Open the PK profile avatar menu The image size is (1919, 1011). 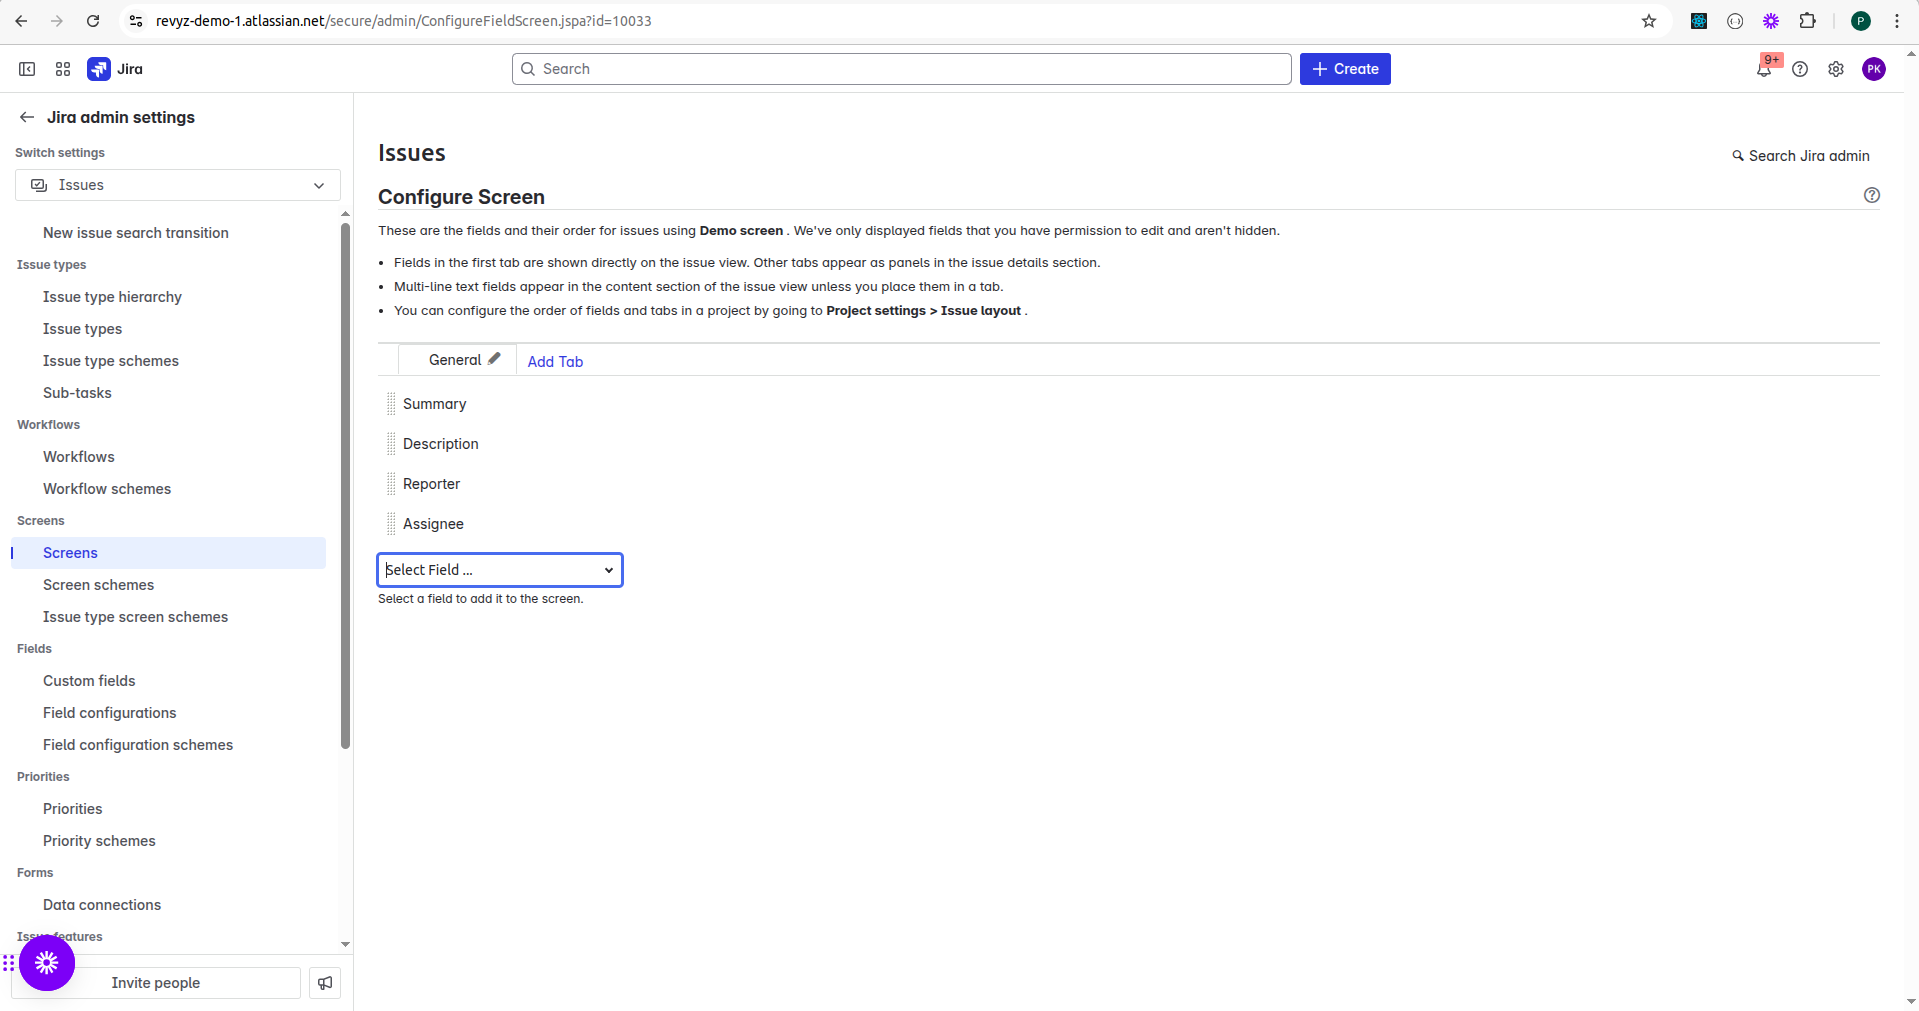[x=1874, y=69]
